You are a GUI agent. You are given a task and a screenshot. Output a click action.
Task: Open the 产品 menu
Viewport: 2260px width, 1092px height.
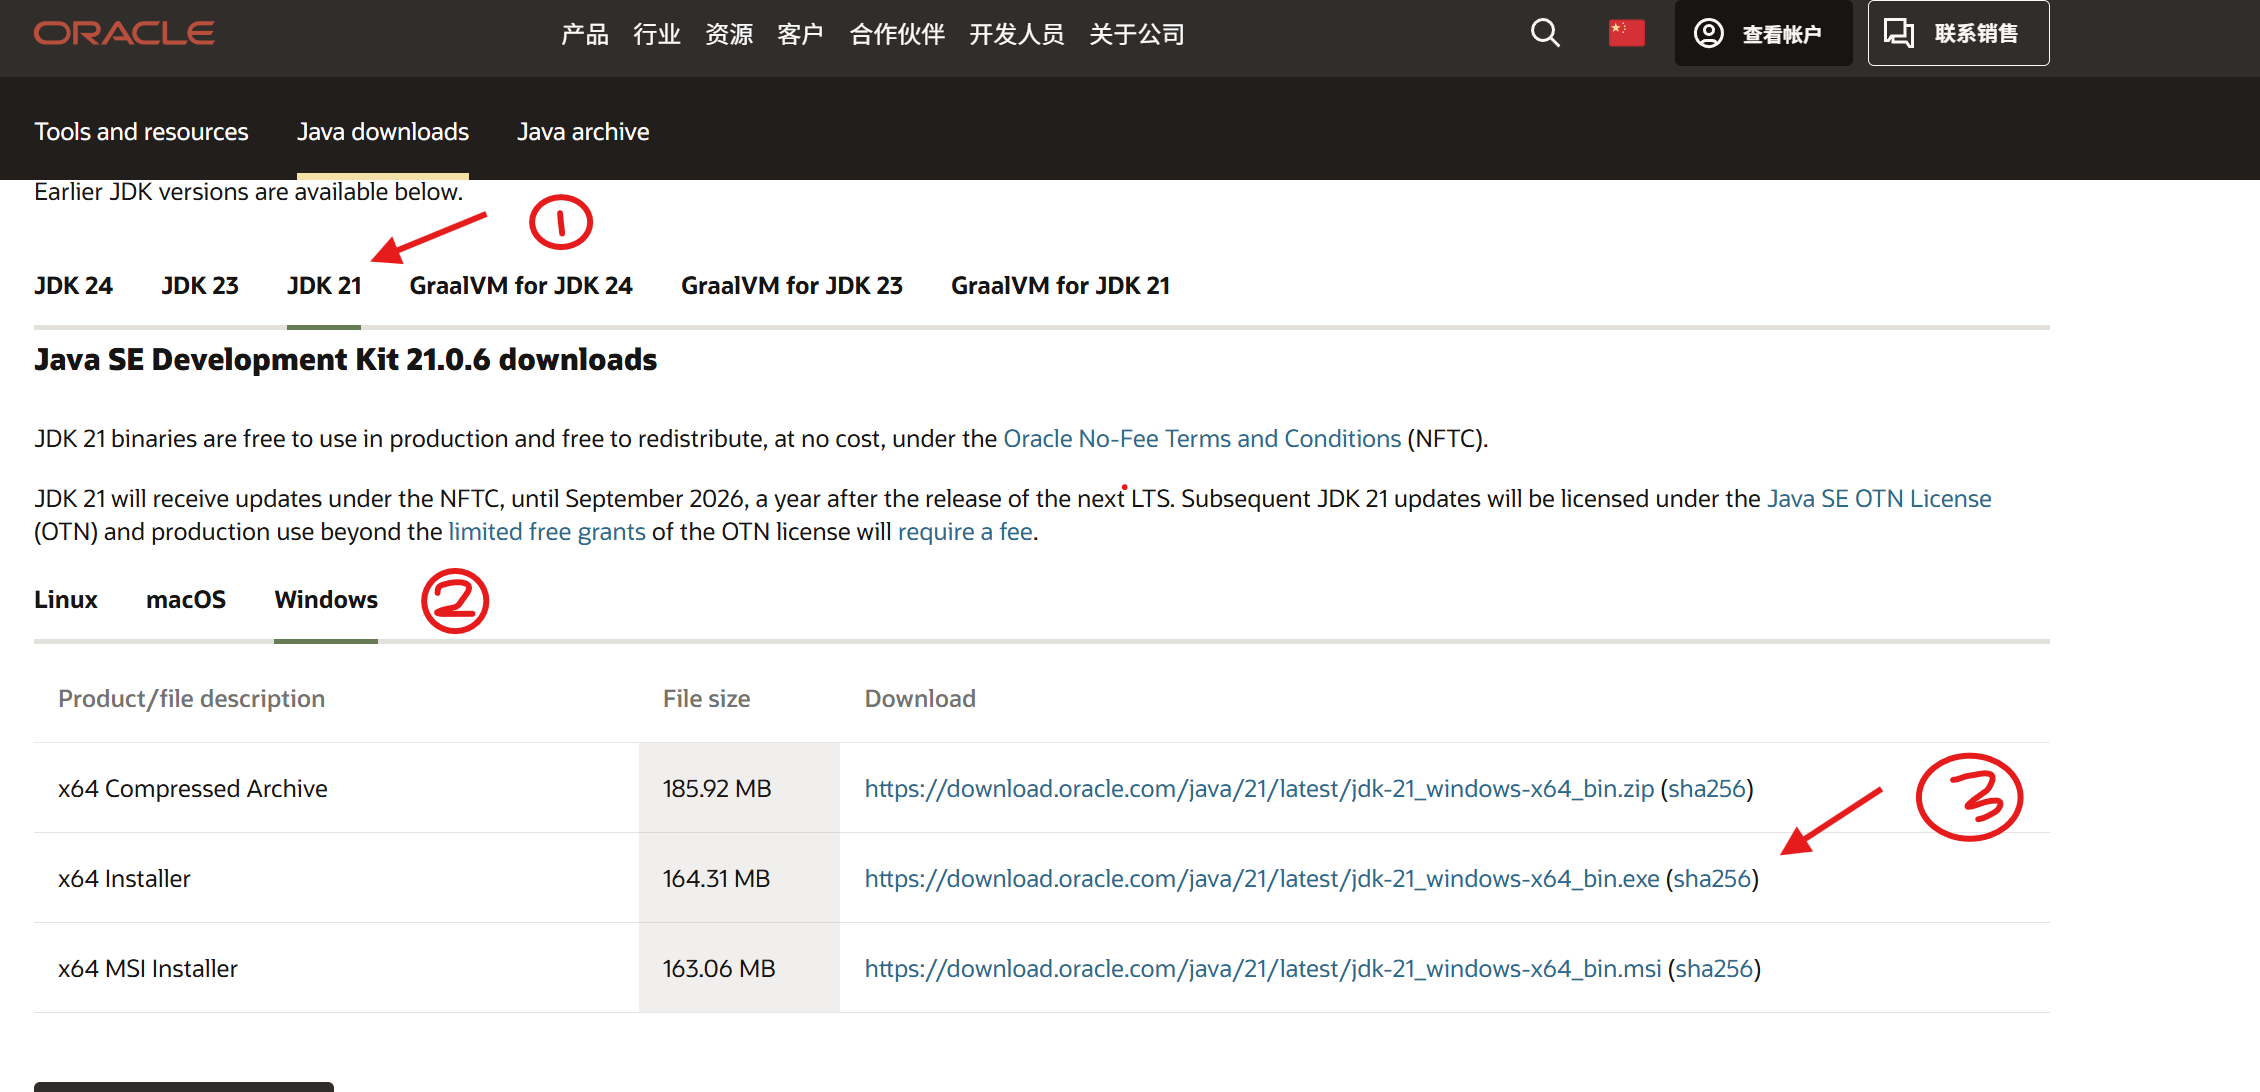click(x=584, y=34)
